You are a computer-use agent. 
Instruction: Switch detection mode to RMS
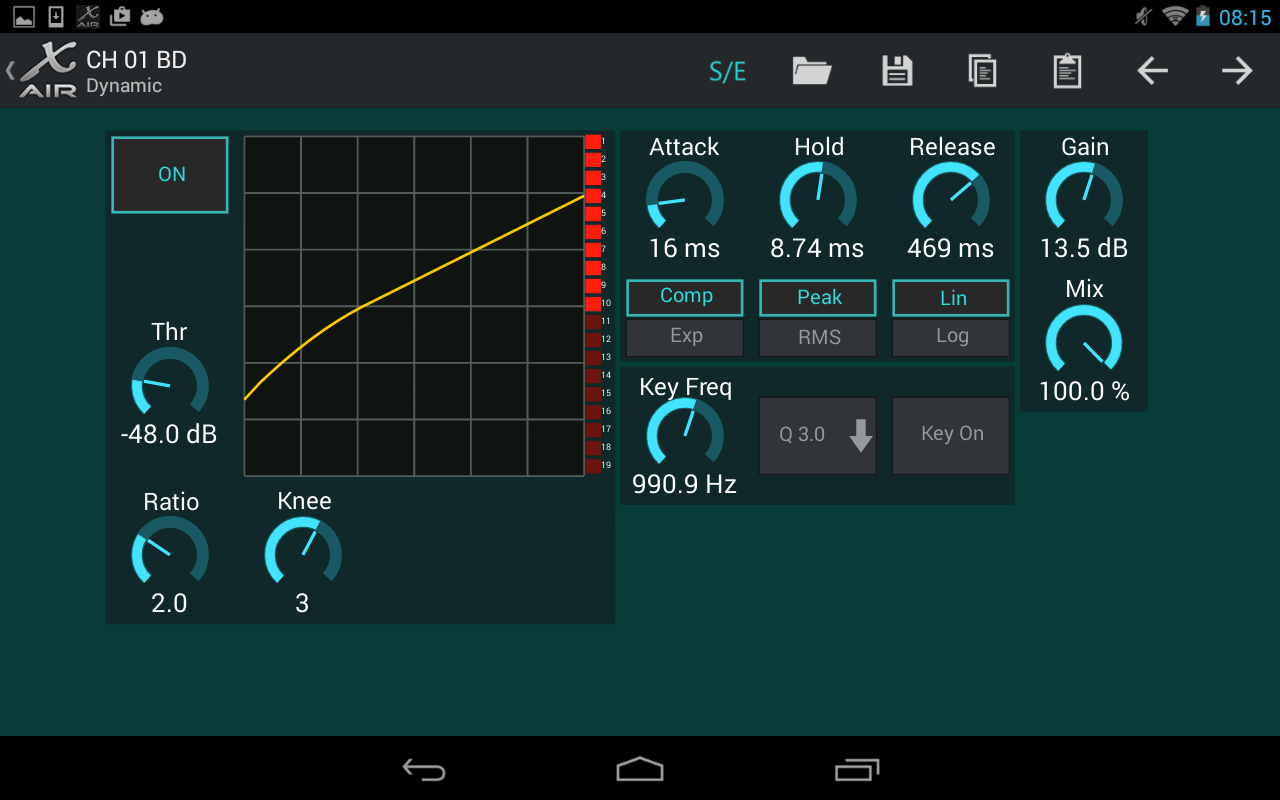coord(817,337)
